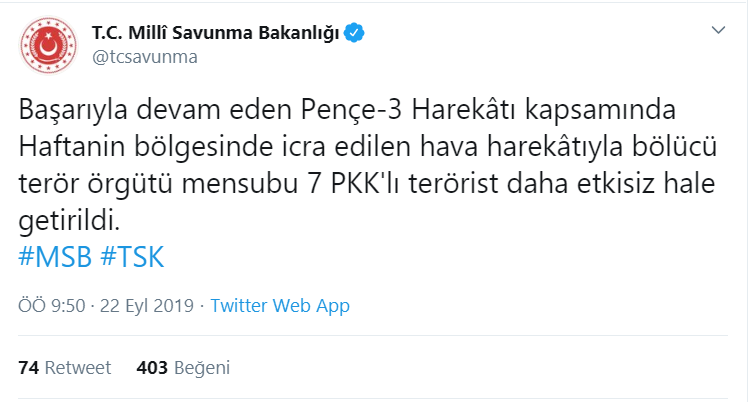Image resolution: width=749 pixels, height=402 pixels.
Task: Expand the tweet options chevron
Action: point(718,30)
